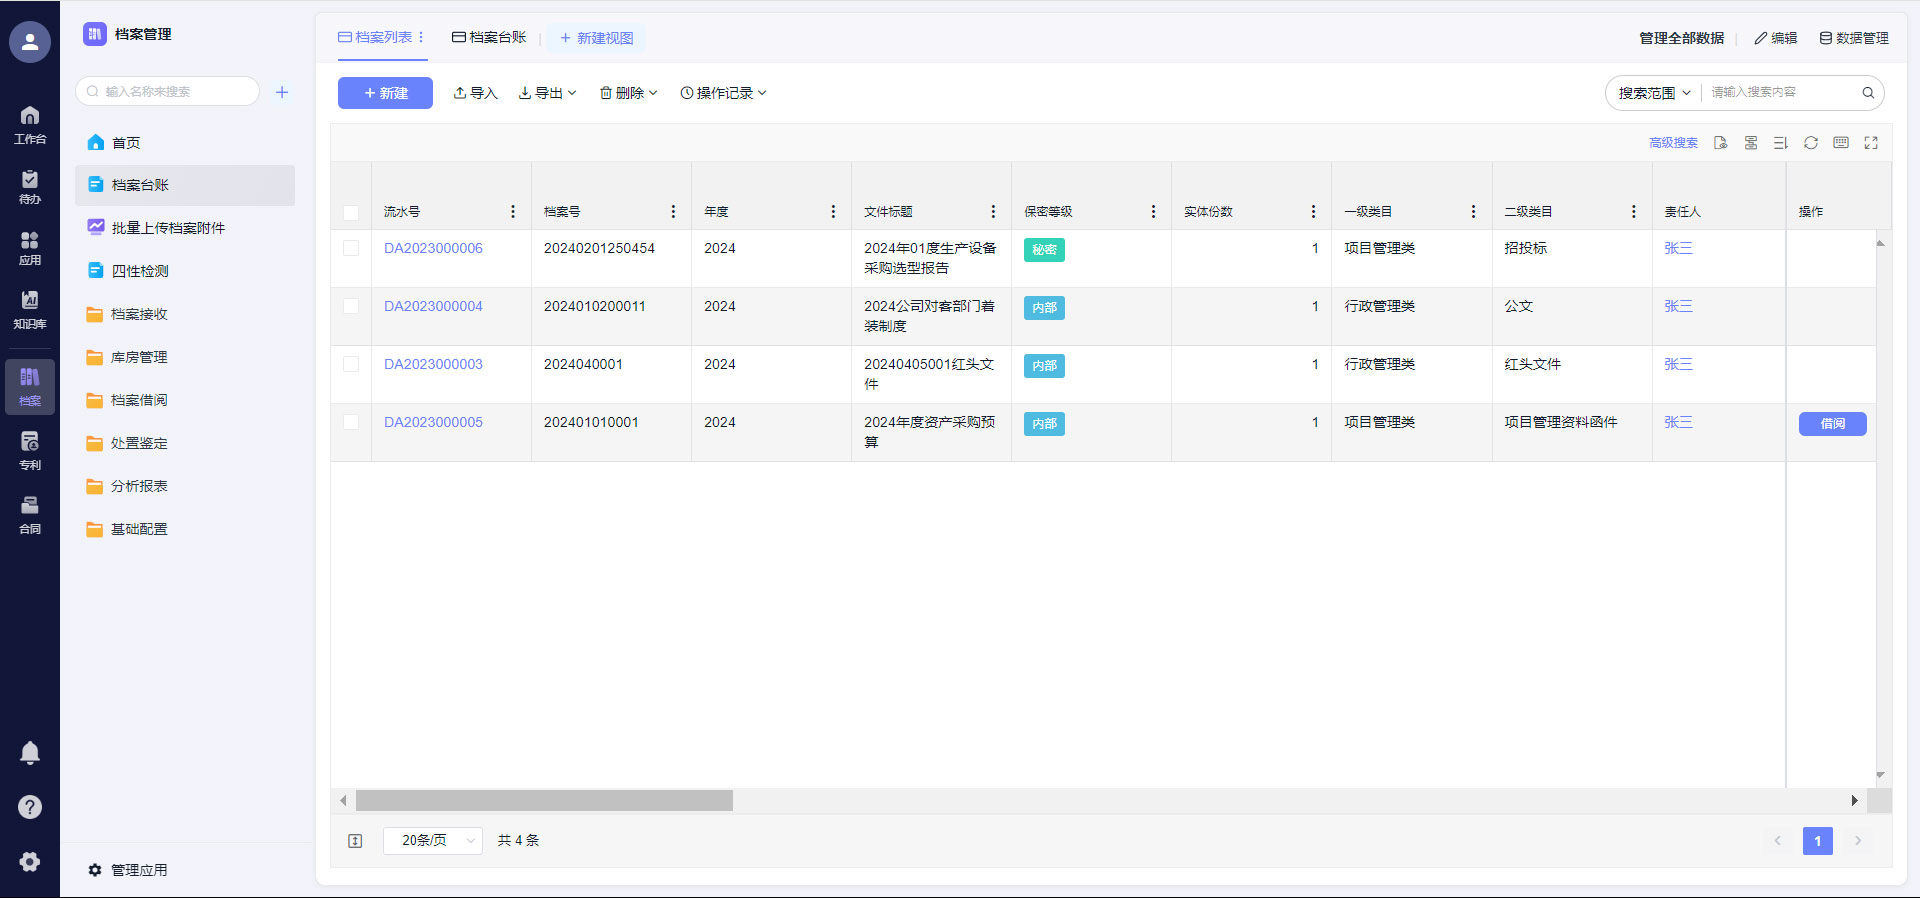Click the help question mark icon
Viewport: 1920px width, 898px height.
[x=30, y=807]
